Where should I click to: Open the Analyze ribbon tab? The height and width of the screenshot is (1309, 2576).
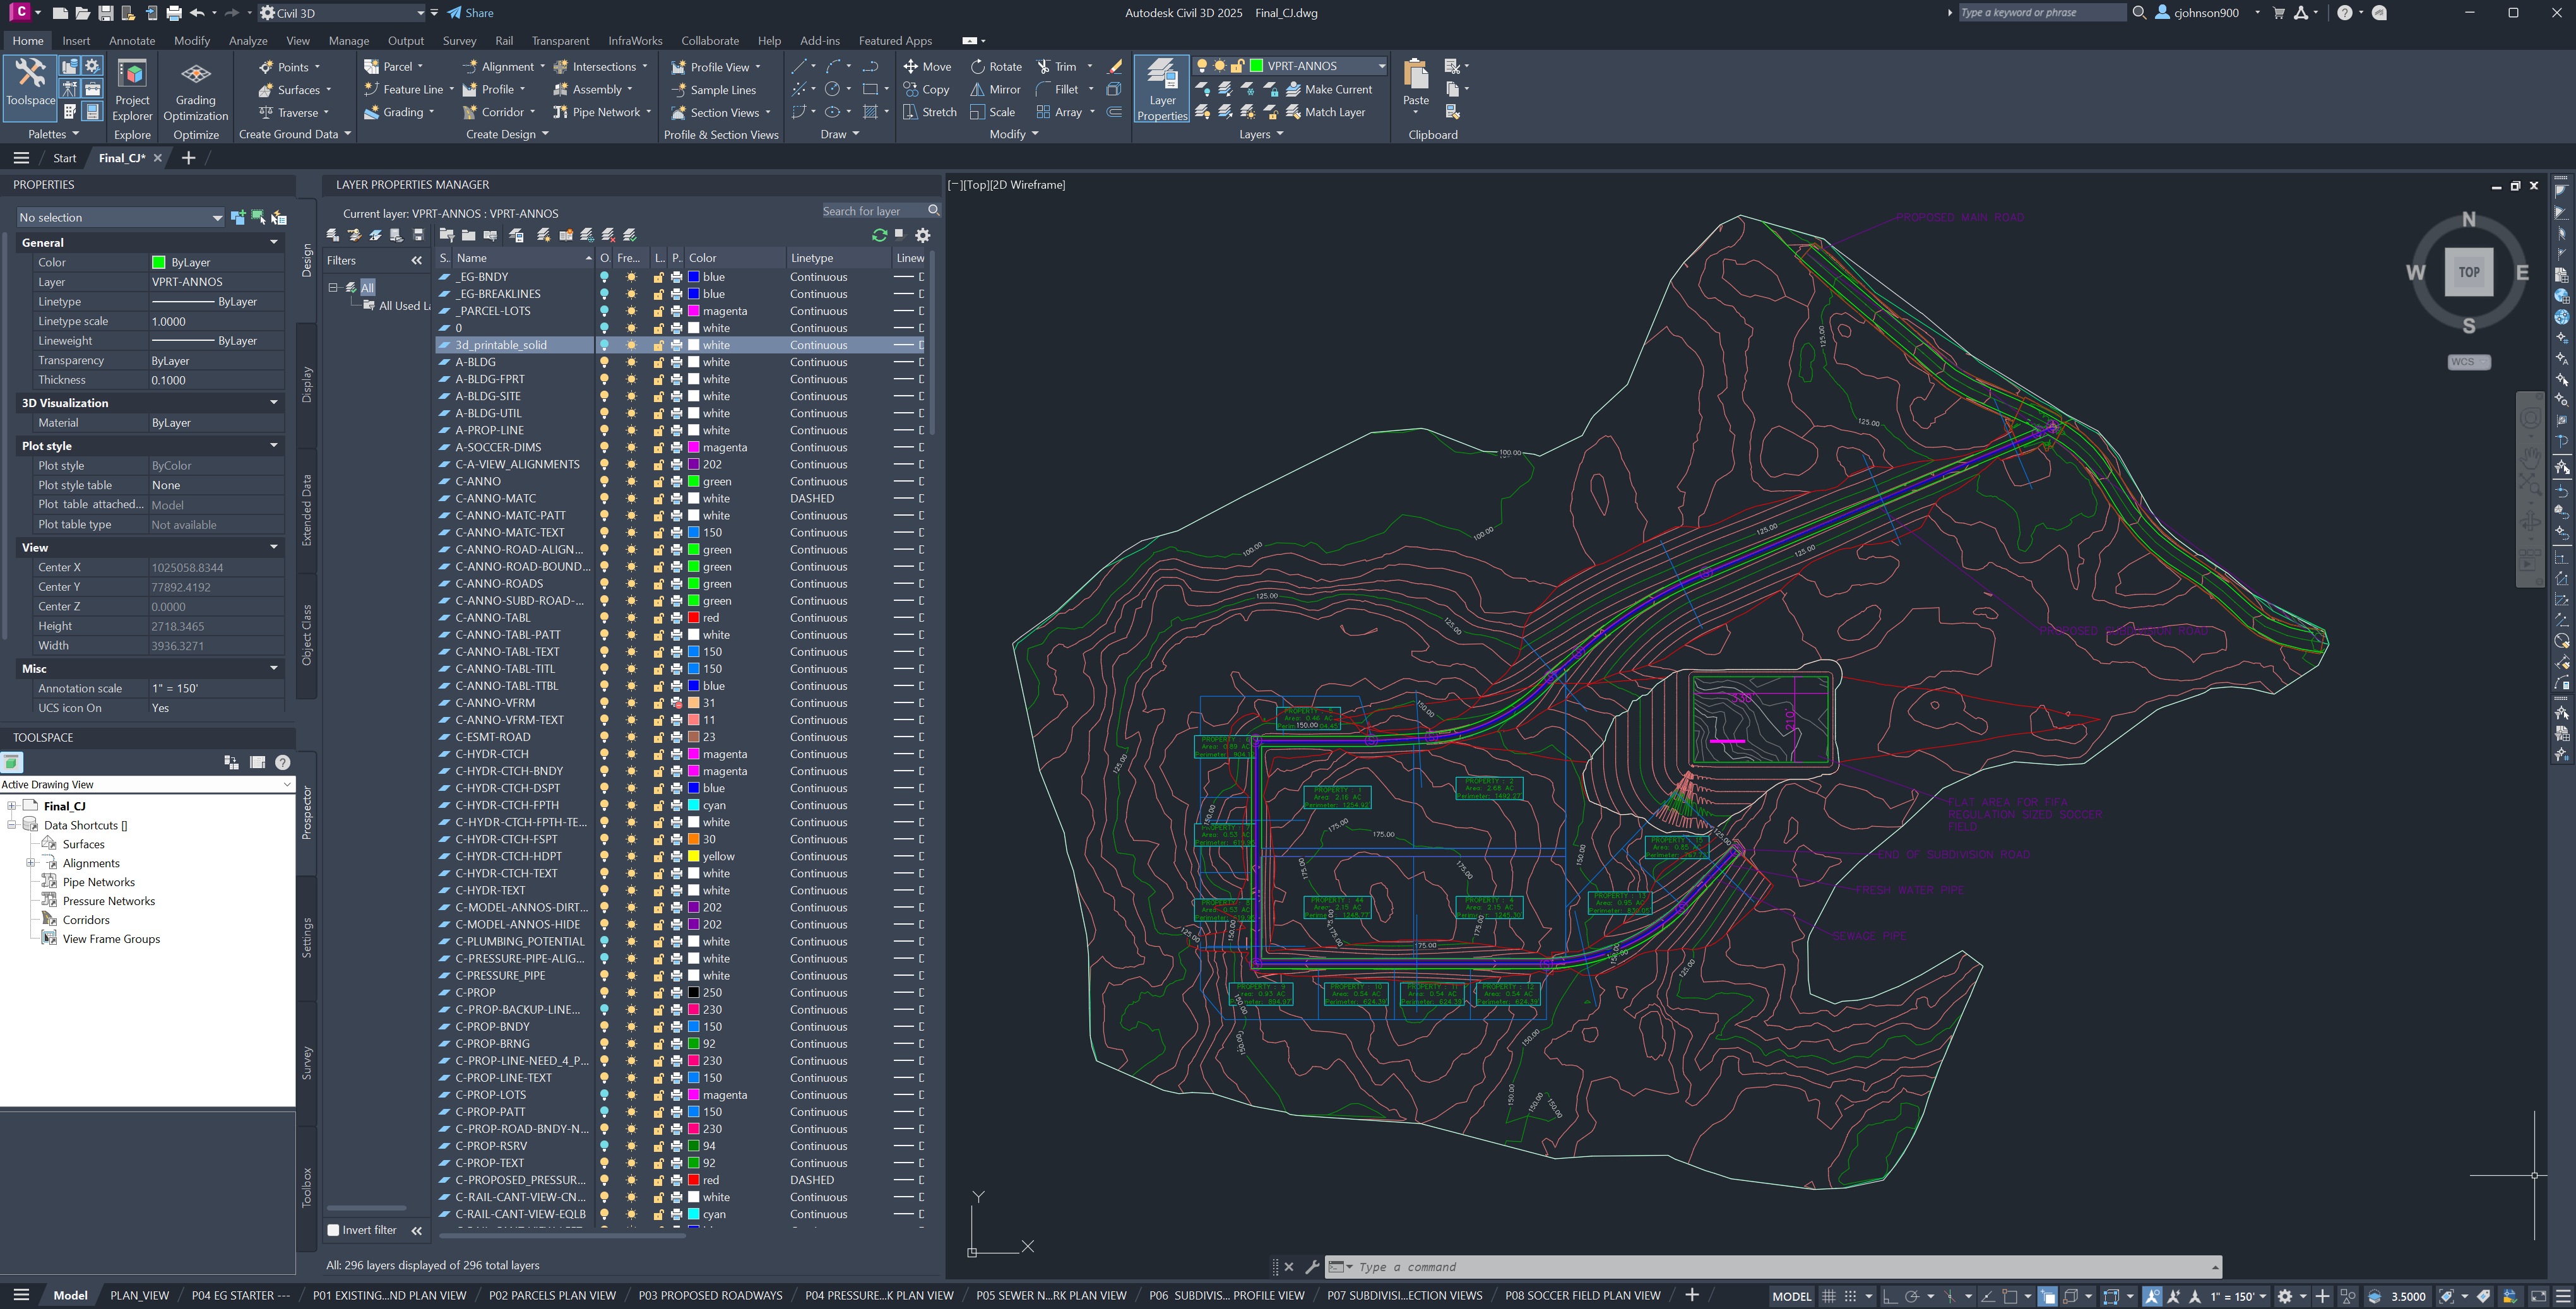pos(248,41)
